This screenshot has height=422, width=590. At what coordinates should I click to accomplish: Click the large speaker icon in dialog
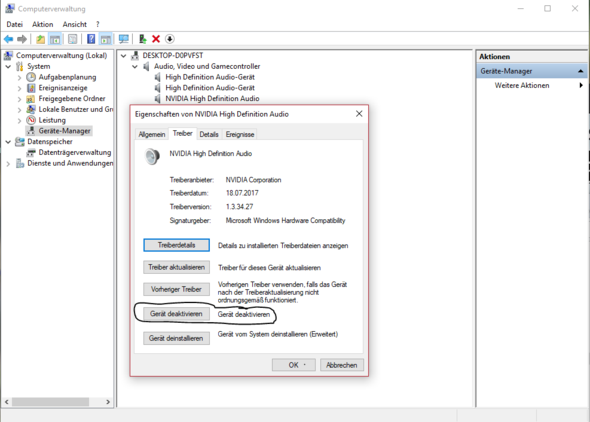152,156
